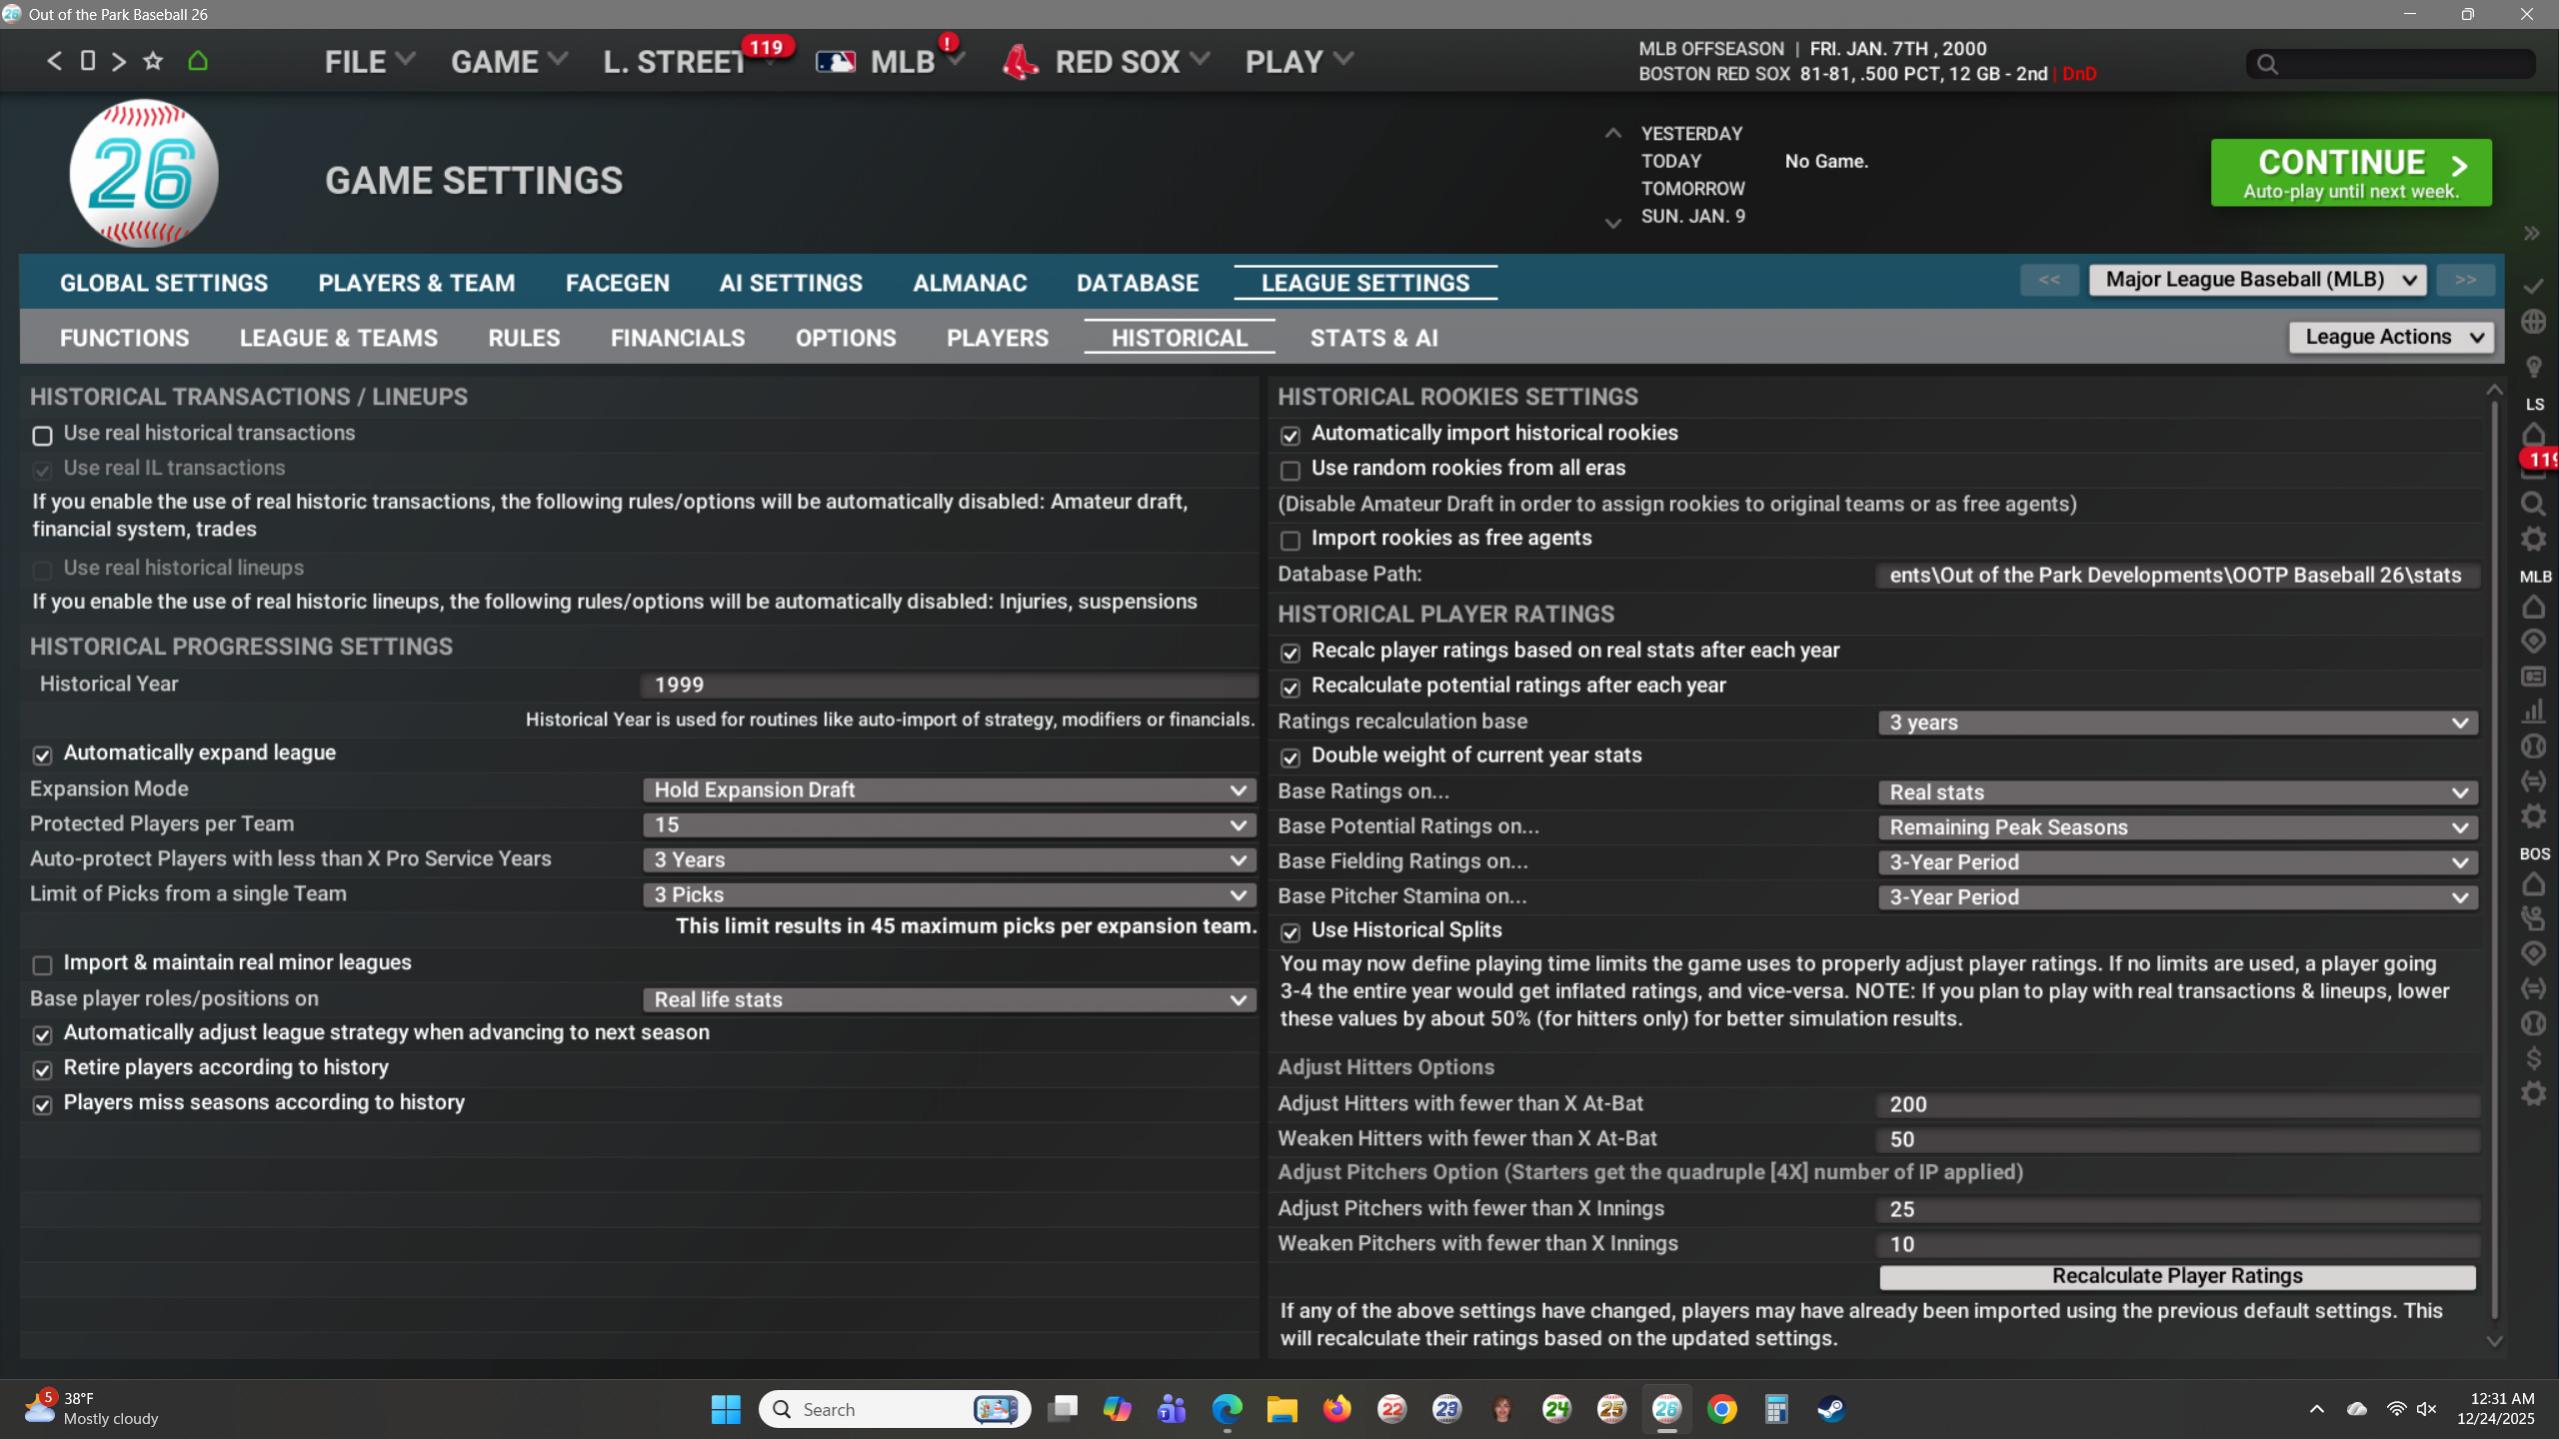Click the dollar sign icon in right sidebar
This screenshot has height=1439, width=2559.
point(2533,1058)
